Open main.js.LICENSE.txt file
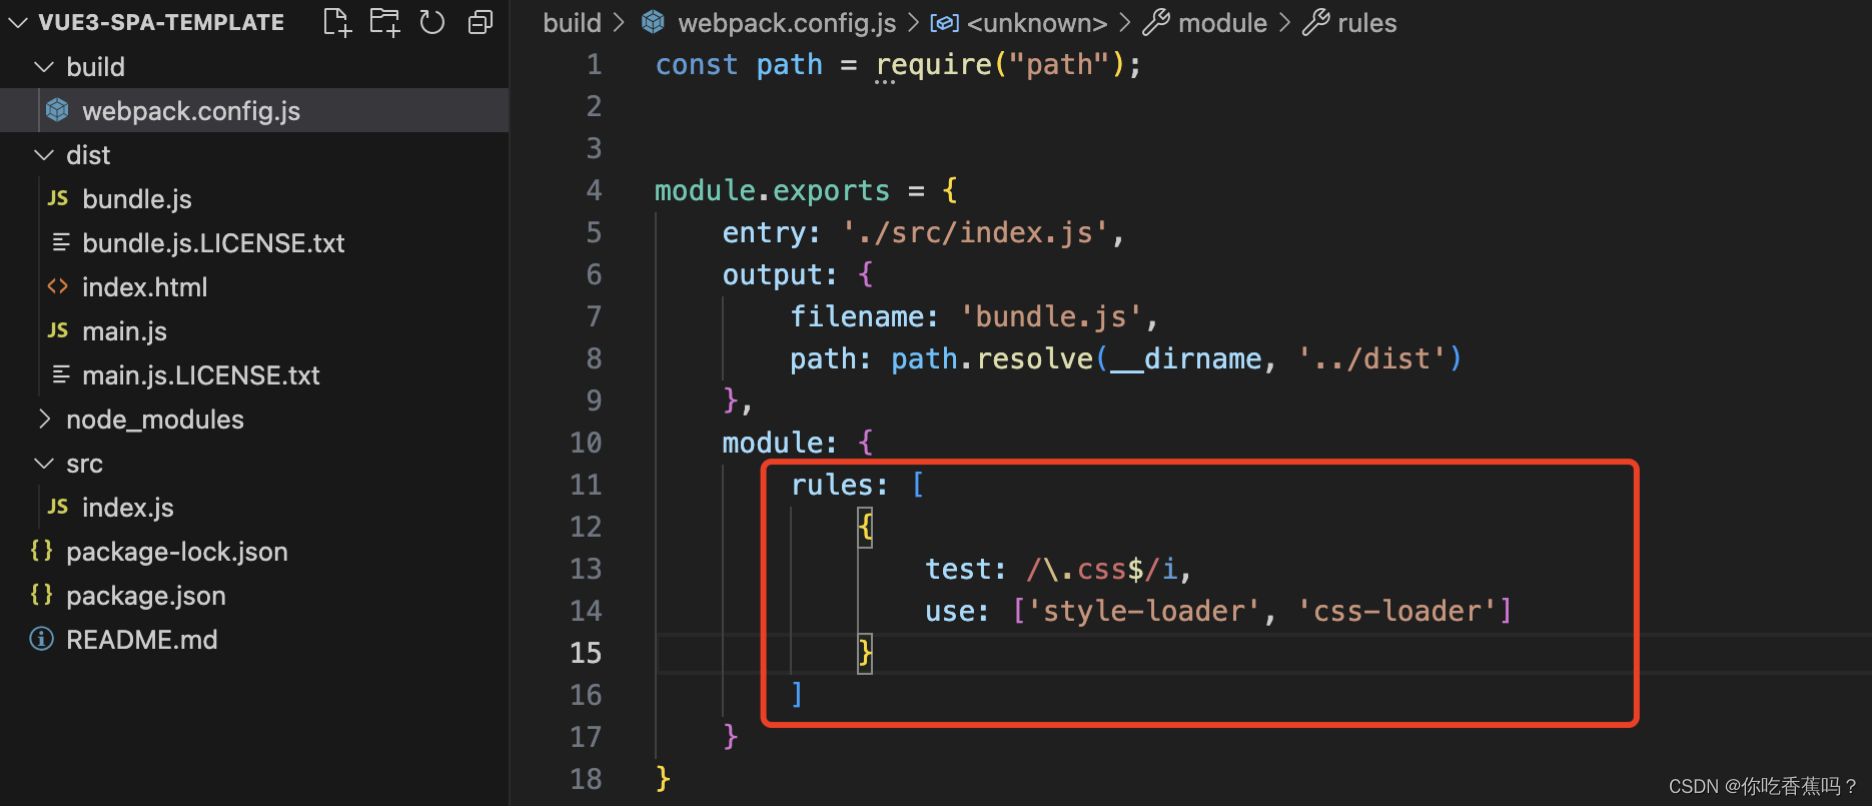 coord(201,375)
